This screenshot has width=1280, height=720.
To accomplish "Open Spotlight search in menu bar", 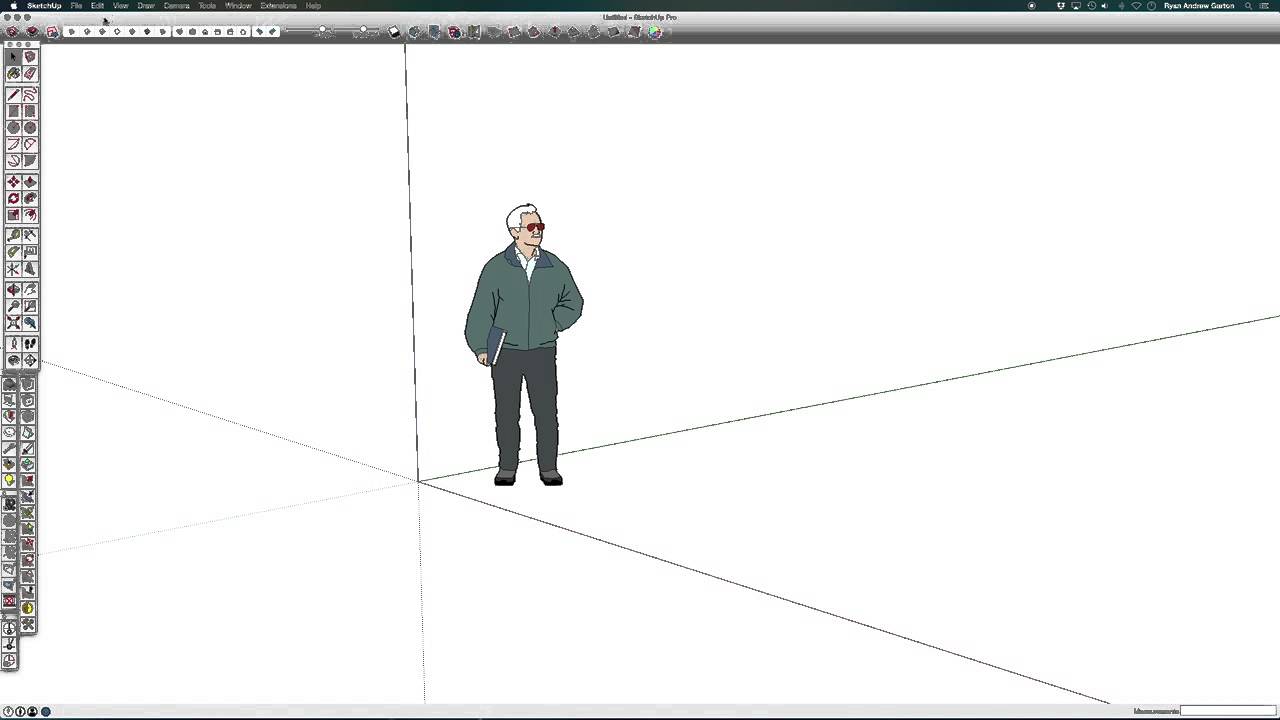I will tap(1249, 6).
